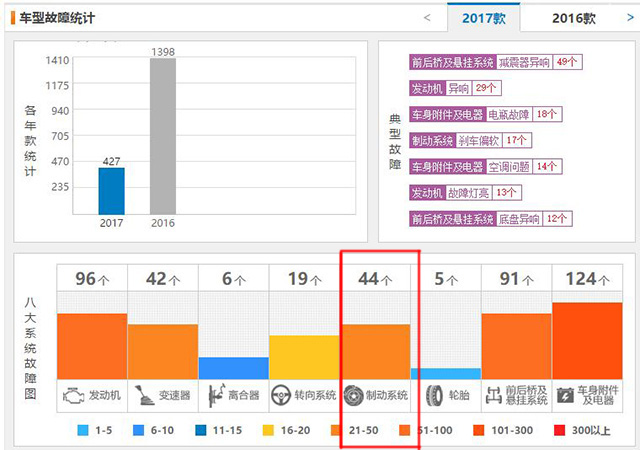Click the yellow 转向系统 bar with 19个
This screenshot has width=640, height=450.
pyautogui.click(x=304, y=357)
